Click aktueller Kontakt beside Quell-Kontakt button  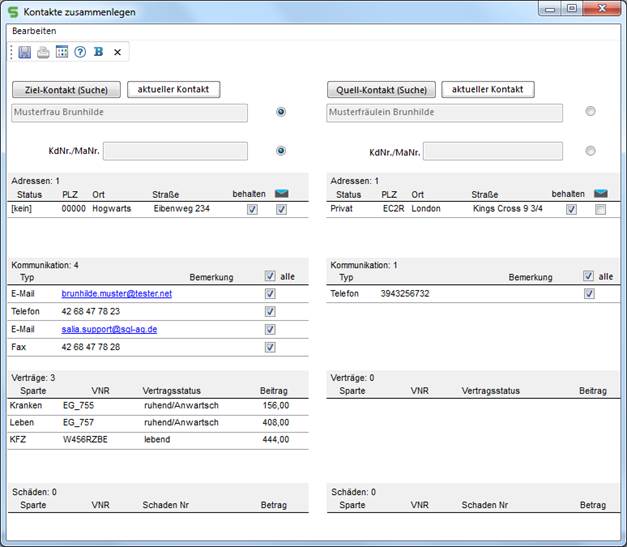488,90
